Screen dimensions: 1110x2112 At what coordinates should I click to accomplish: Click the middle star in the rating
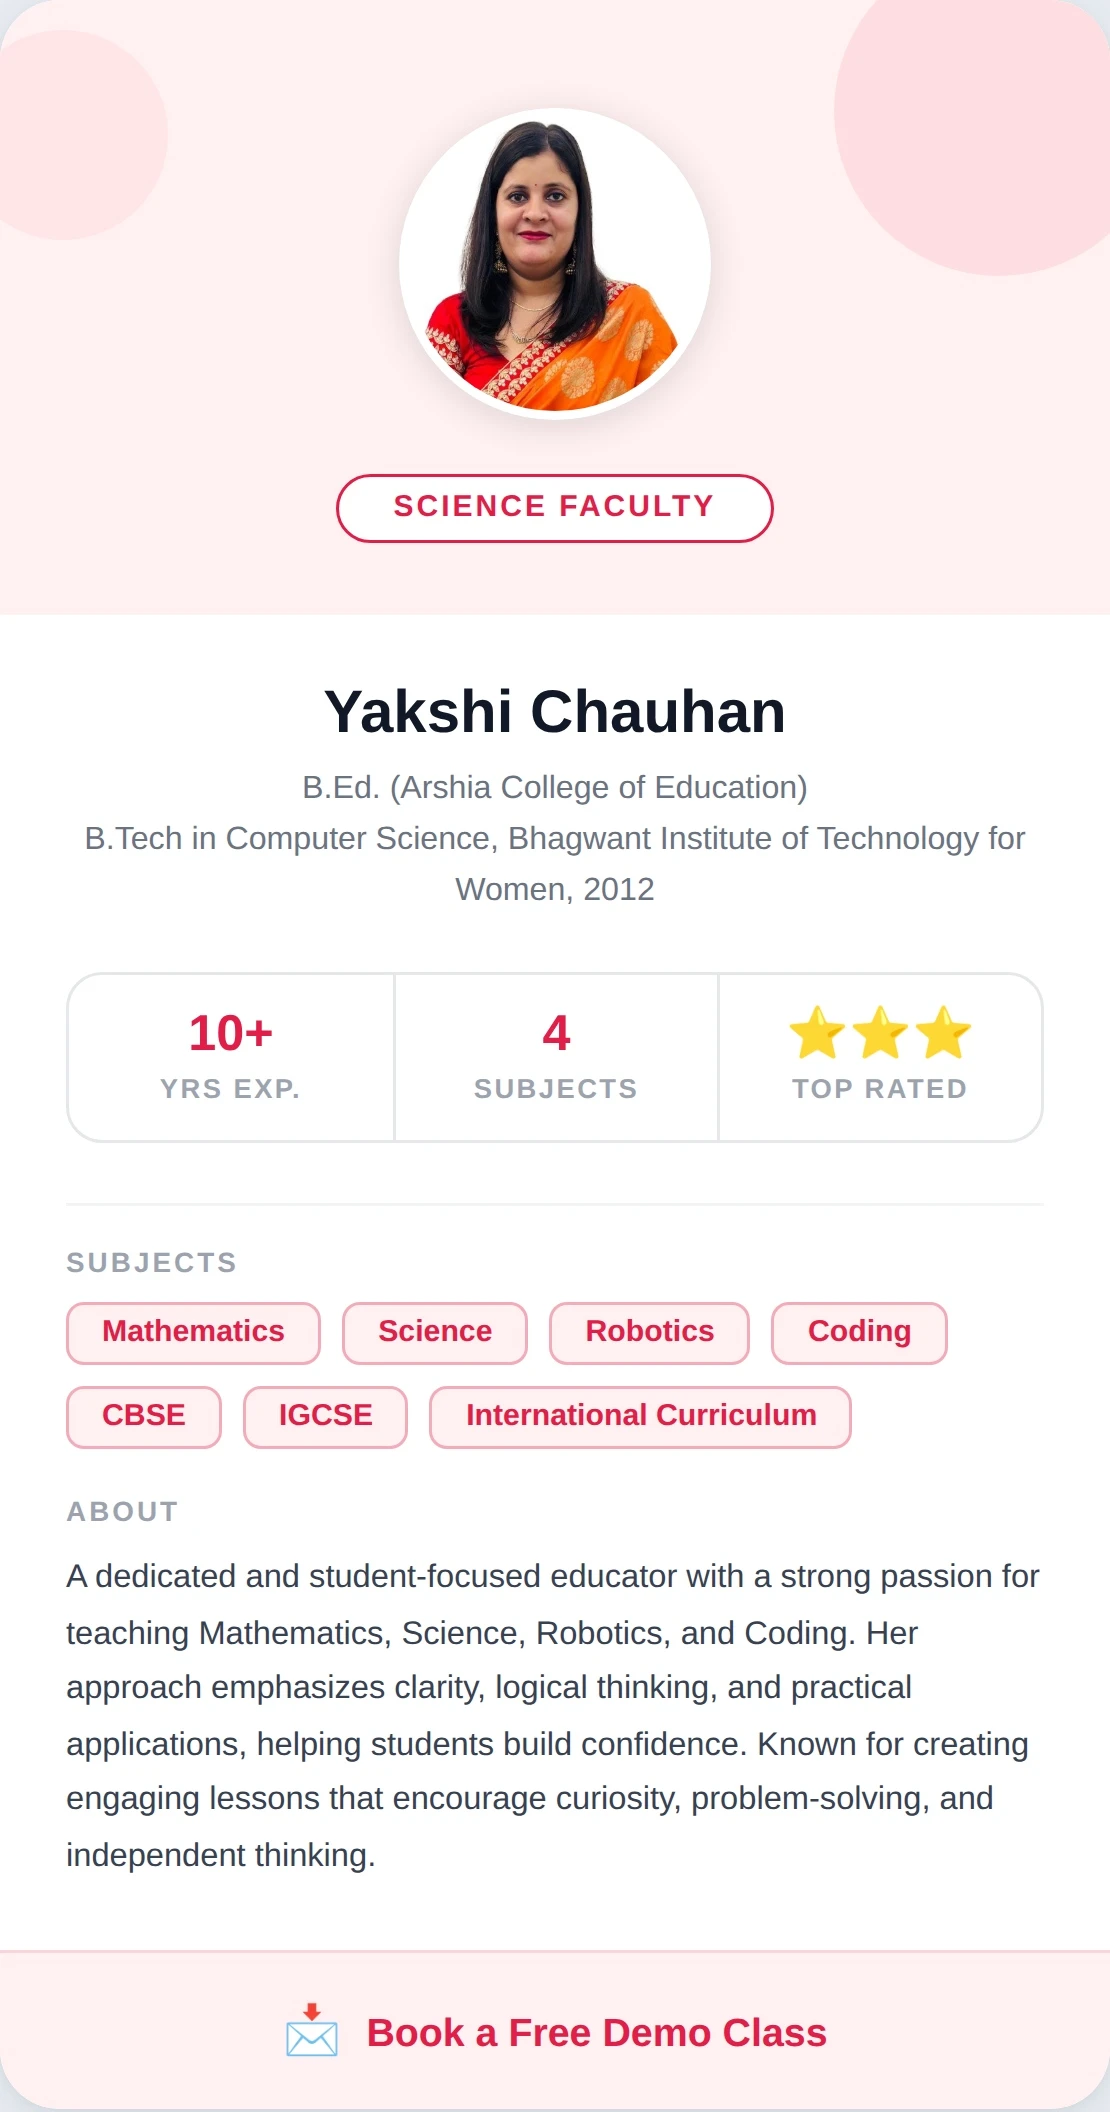881,1035
